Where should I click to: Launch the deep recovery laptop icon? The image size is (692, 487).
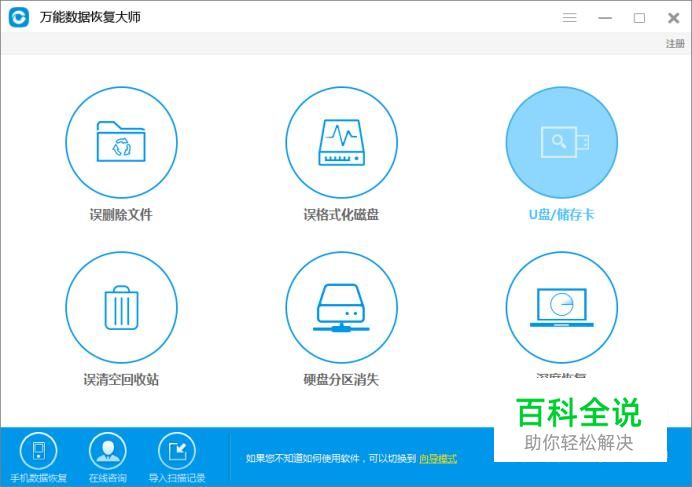[561, 308]
